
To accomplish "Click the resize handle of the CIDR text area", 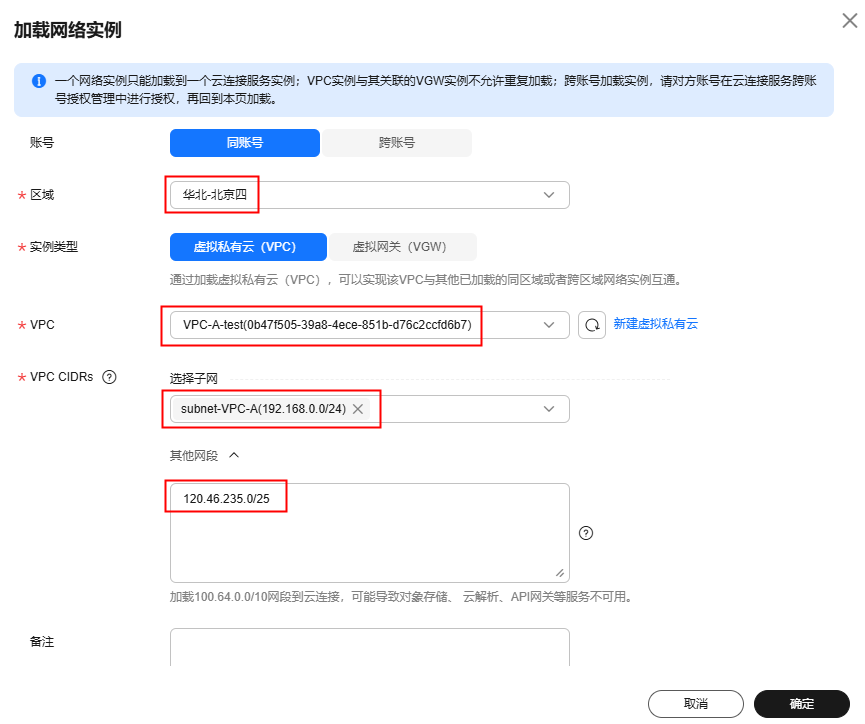I will [x=560, y=573].
